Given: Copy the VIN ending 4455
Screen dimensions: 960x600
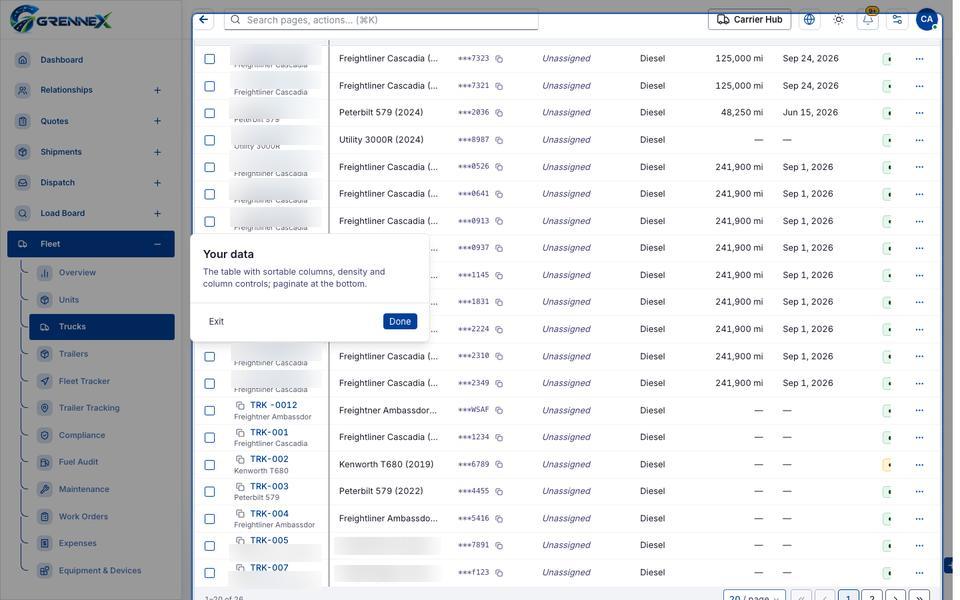Looking at the screenshot, I should click(x=499, y=492).
